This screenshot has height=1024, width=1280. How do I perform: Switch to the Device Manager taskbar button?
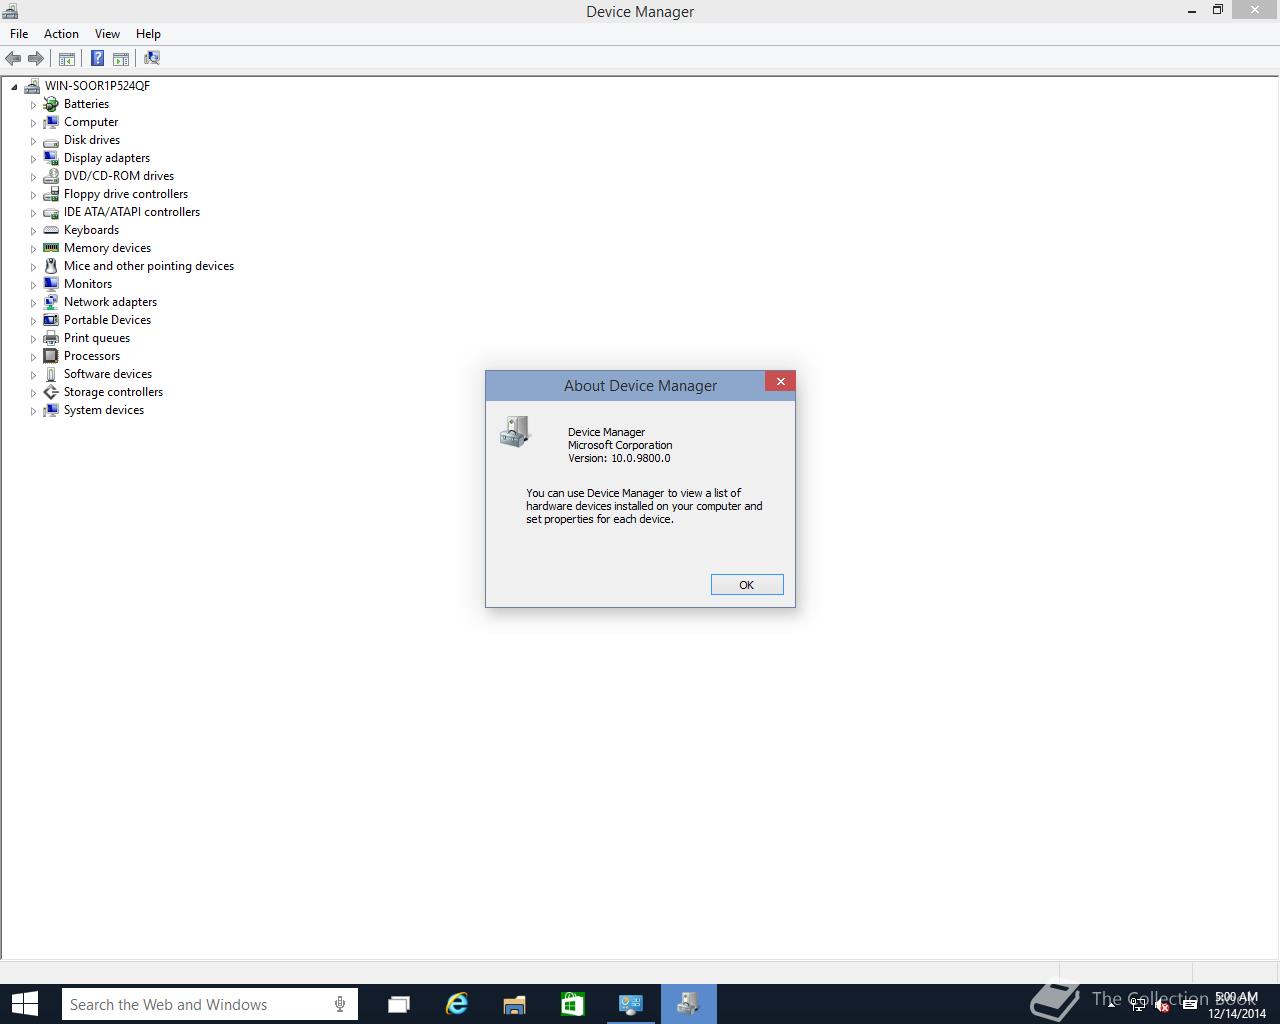point(688,1004)
